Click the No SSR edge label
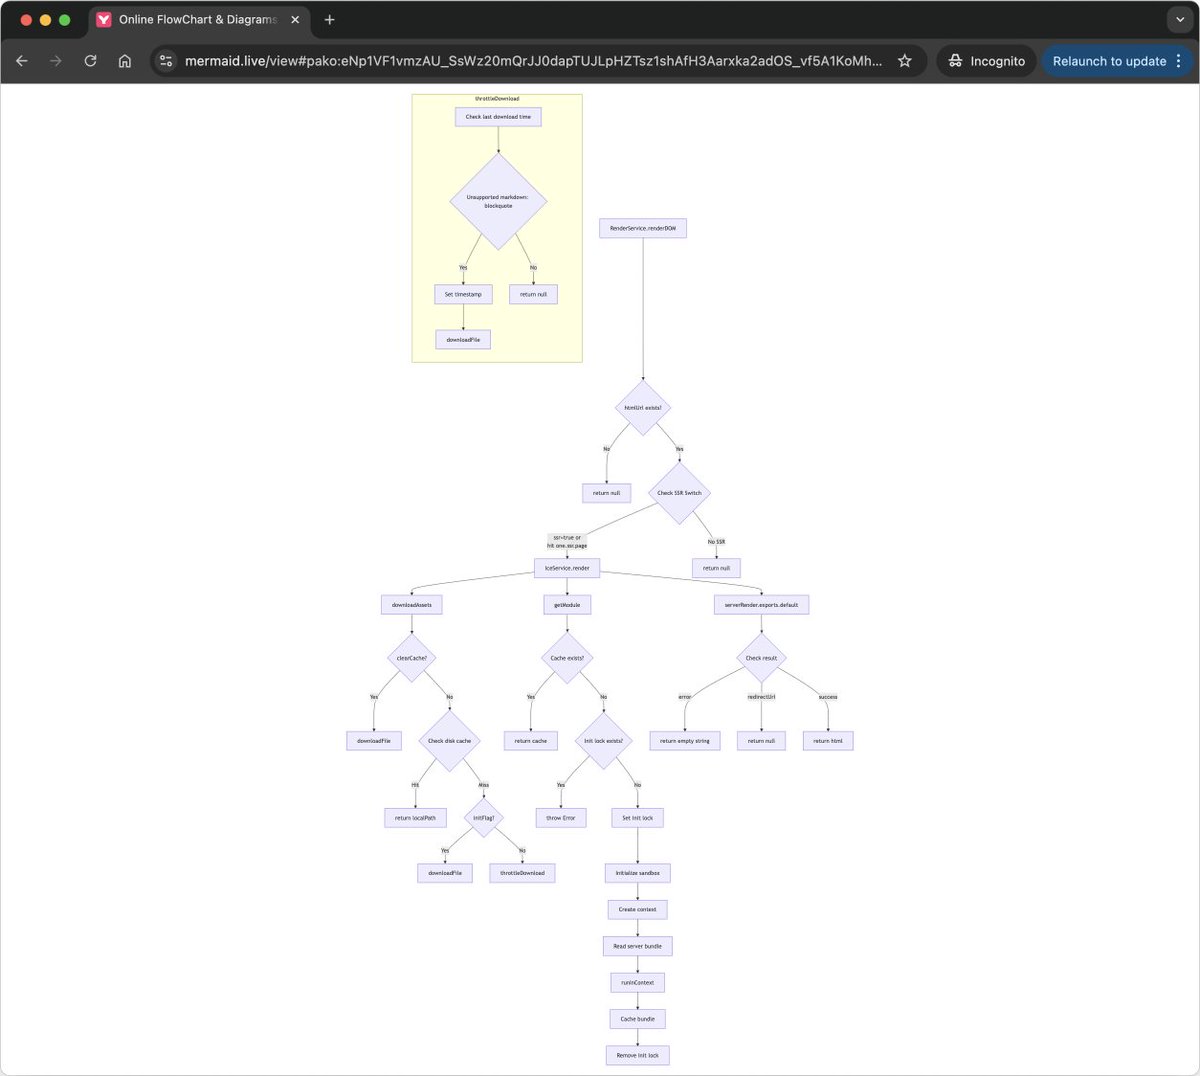The image size is (1200, 1076). click(x=716, y=542)
